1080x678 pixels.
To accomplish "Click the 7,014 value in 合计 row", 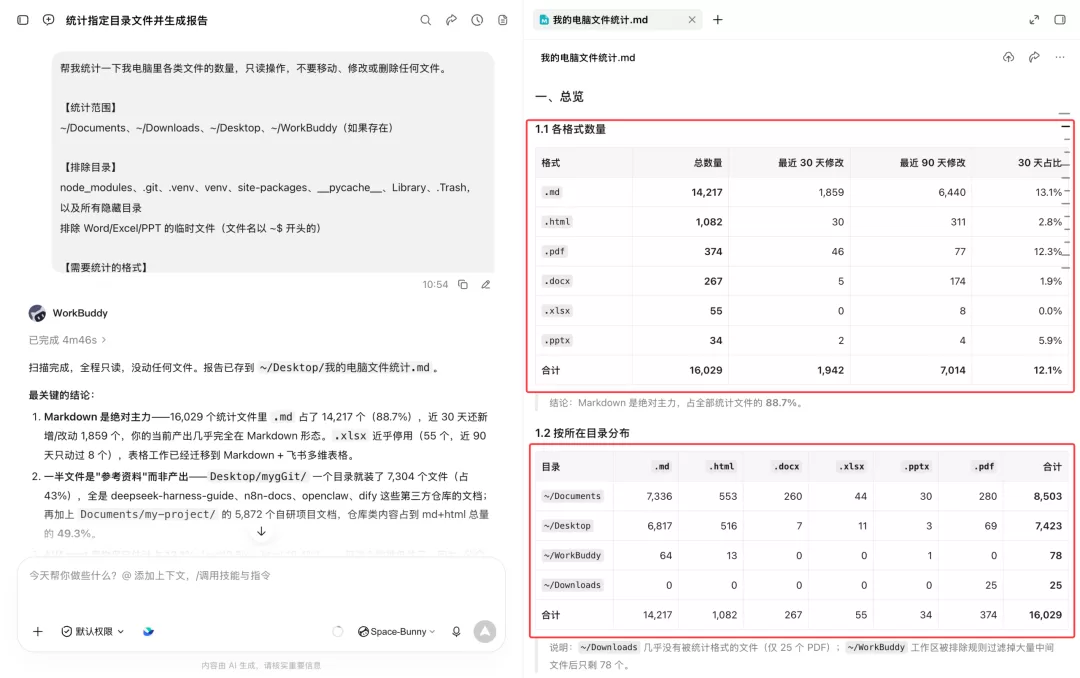I will point(953,370).
